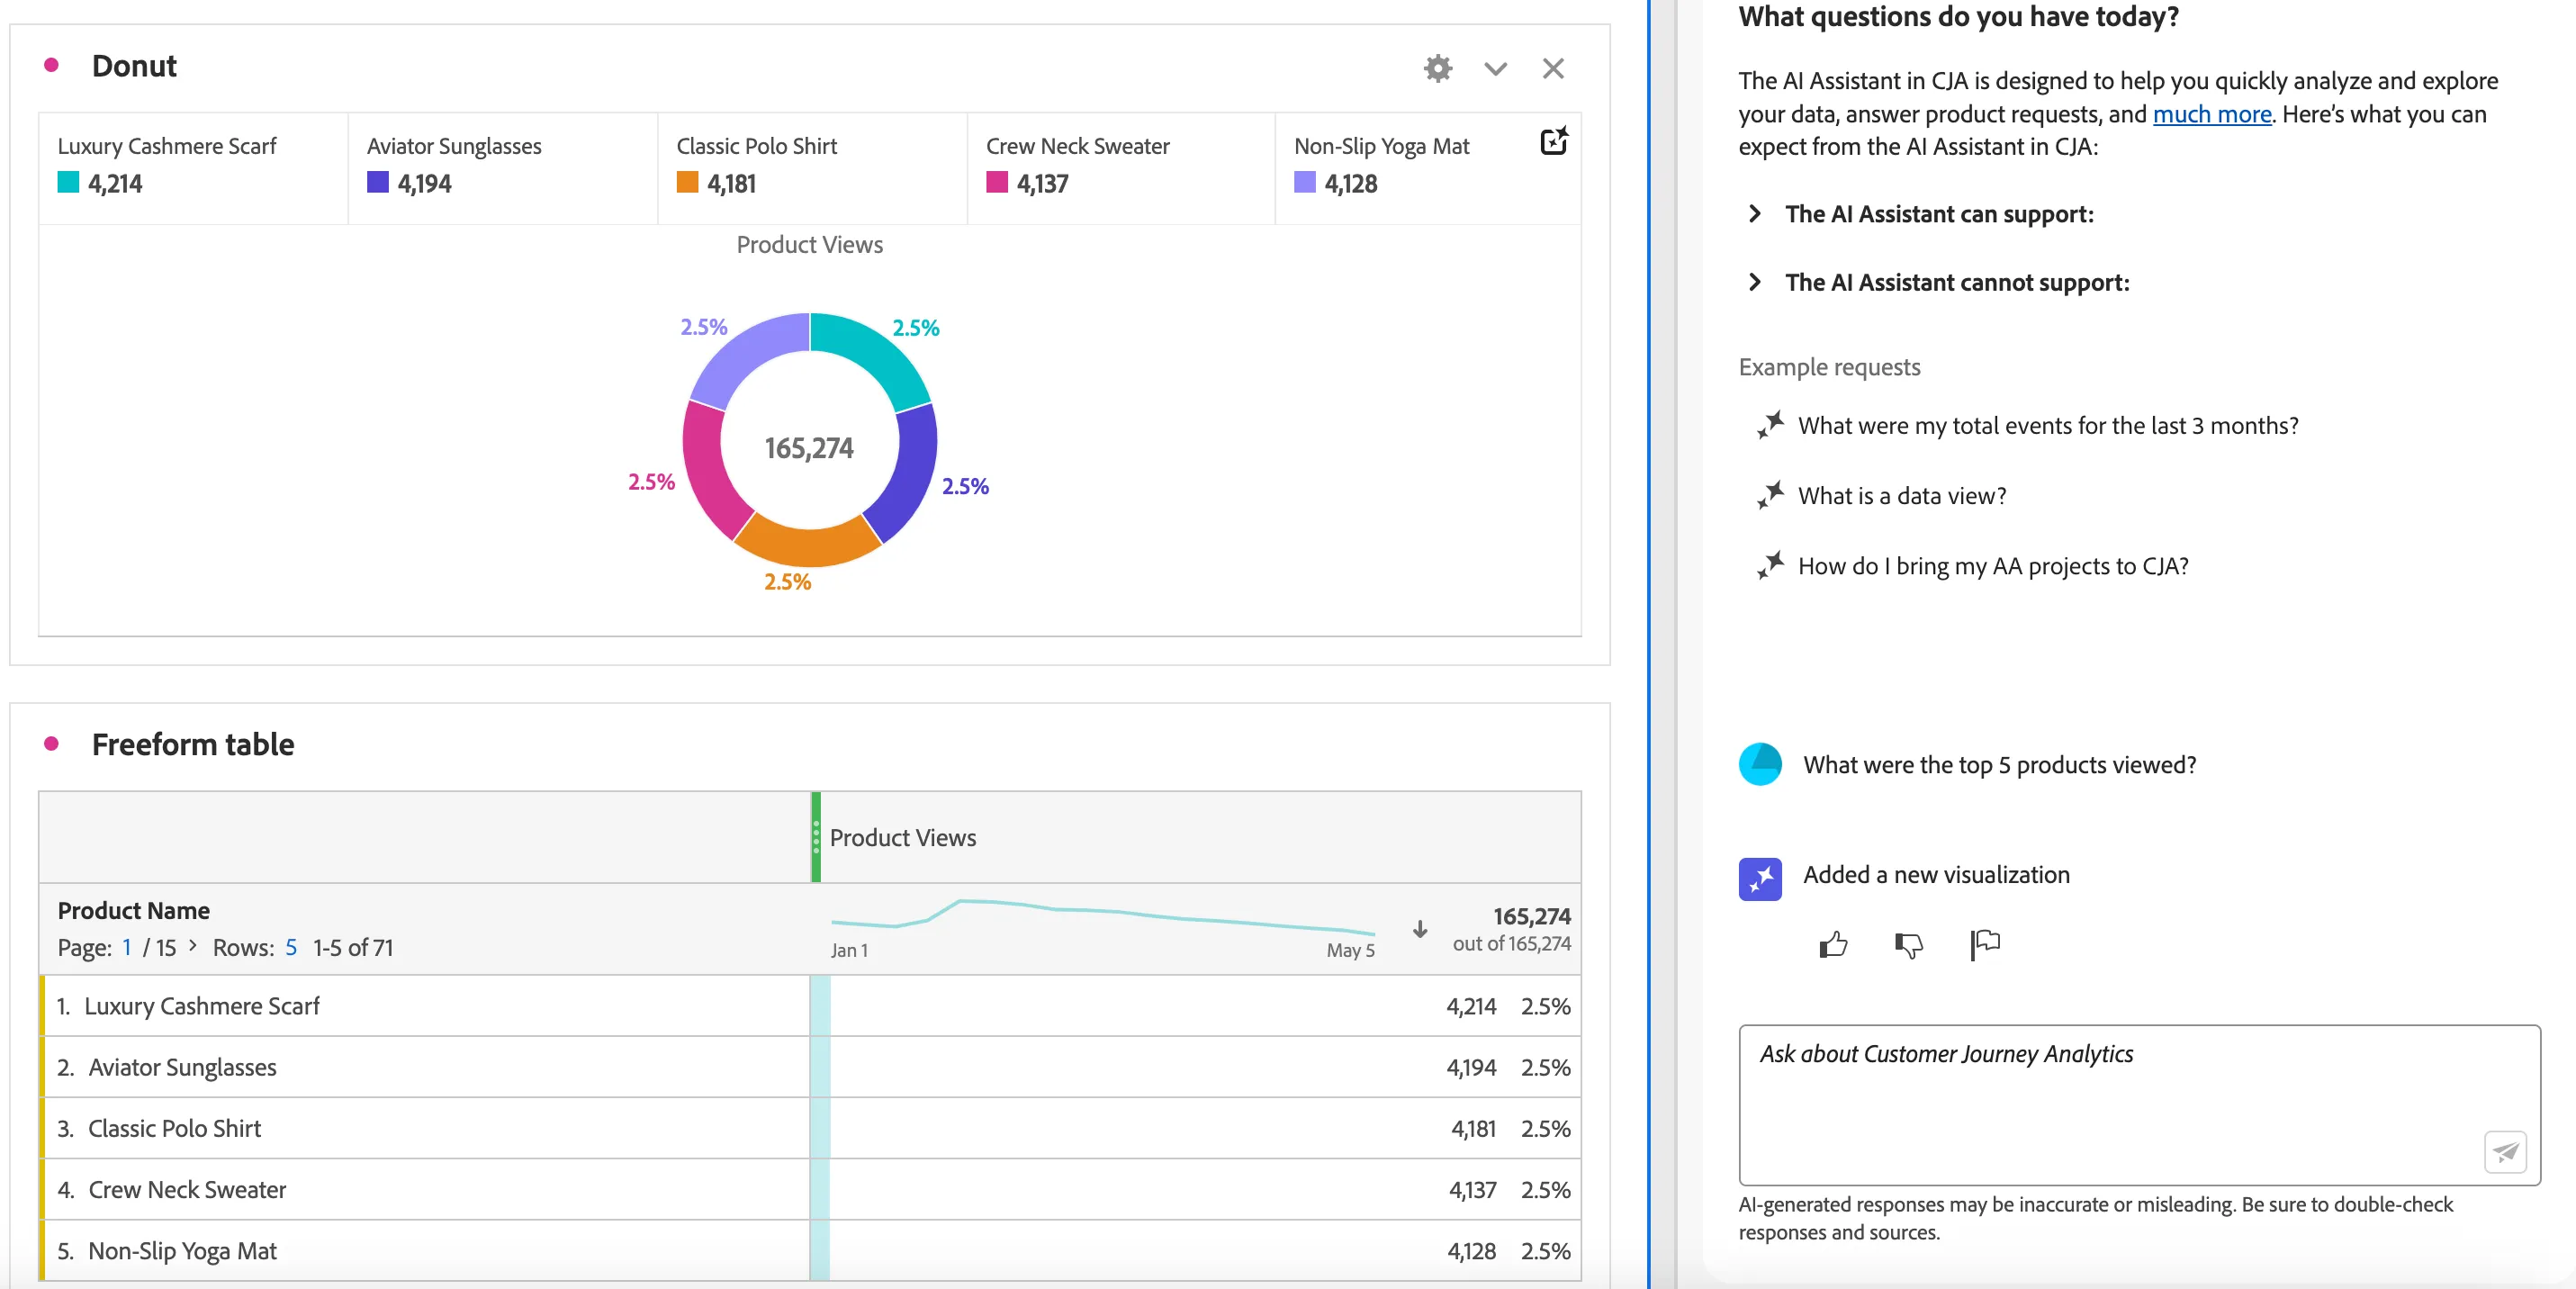The image size is (2576, 1289).
Task: Click the pink dot beside Freeform table title
Action: tap(51, 744)
